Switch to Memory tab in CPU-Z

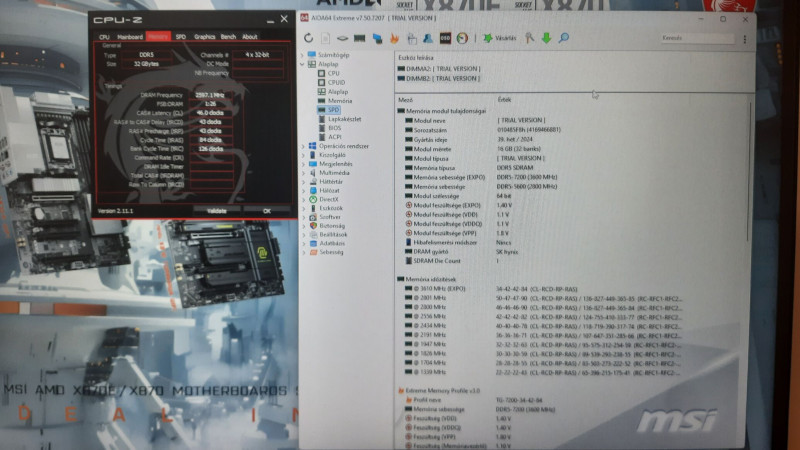(x=158, y=37)
